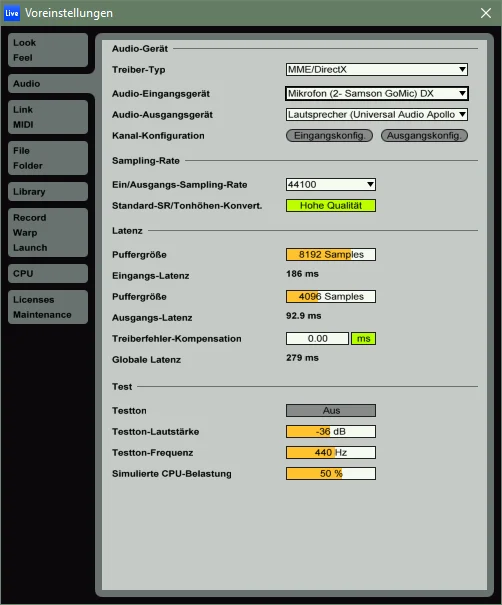502x605 pixels.
Task: Open the Audio-Ausgangsgerät Lautsprecher dropdown
Action: (x=377, y=115)
